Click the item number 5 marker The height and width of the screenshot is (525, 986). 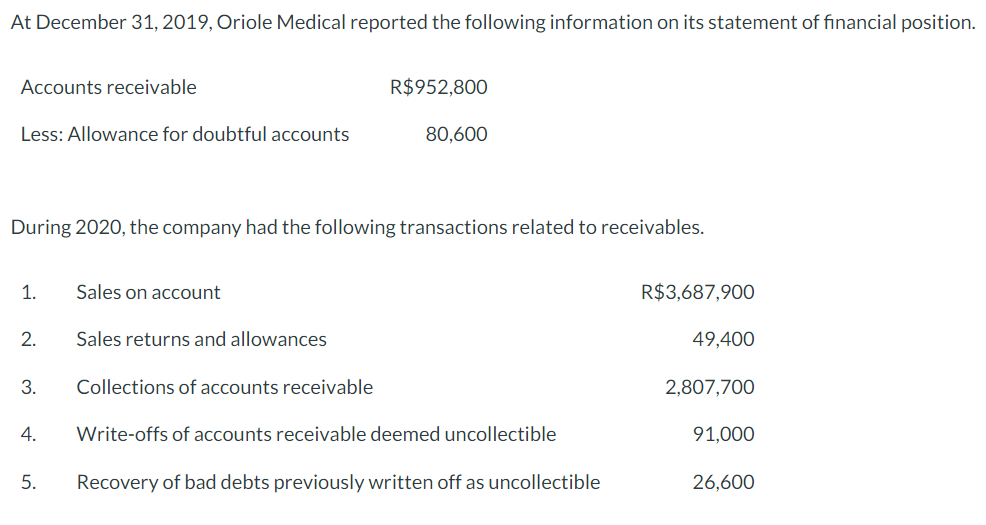point(29,482)
